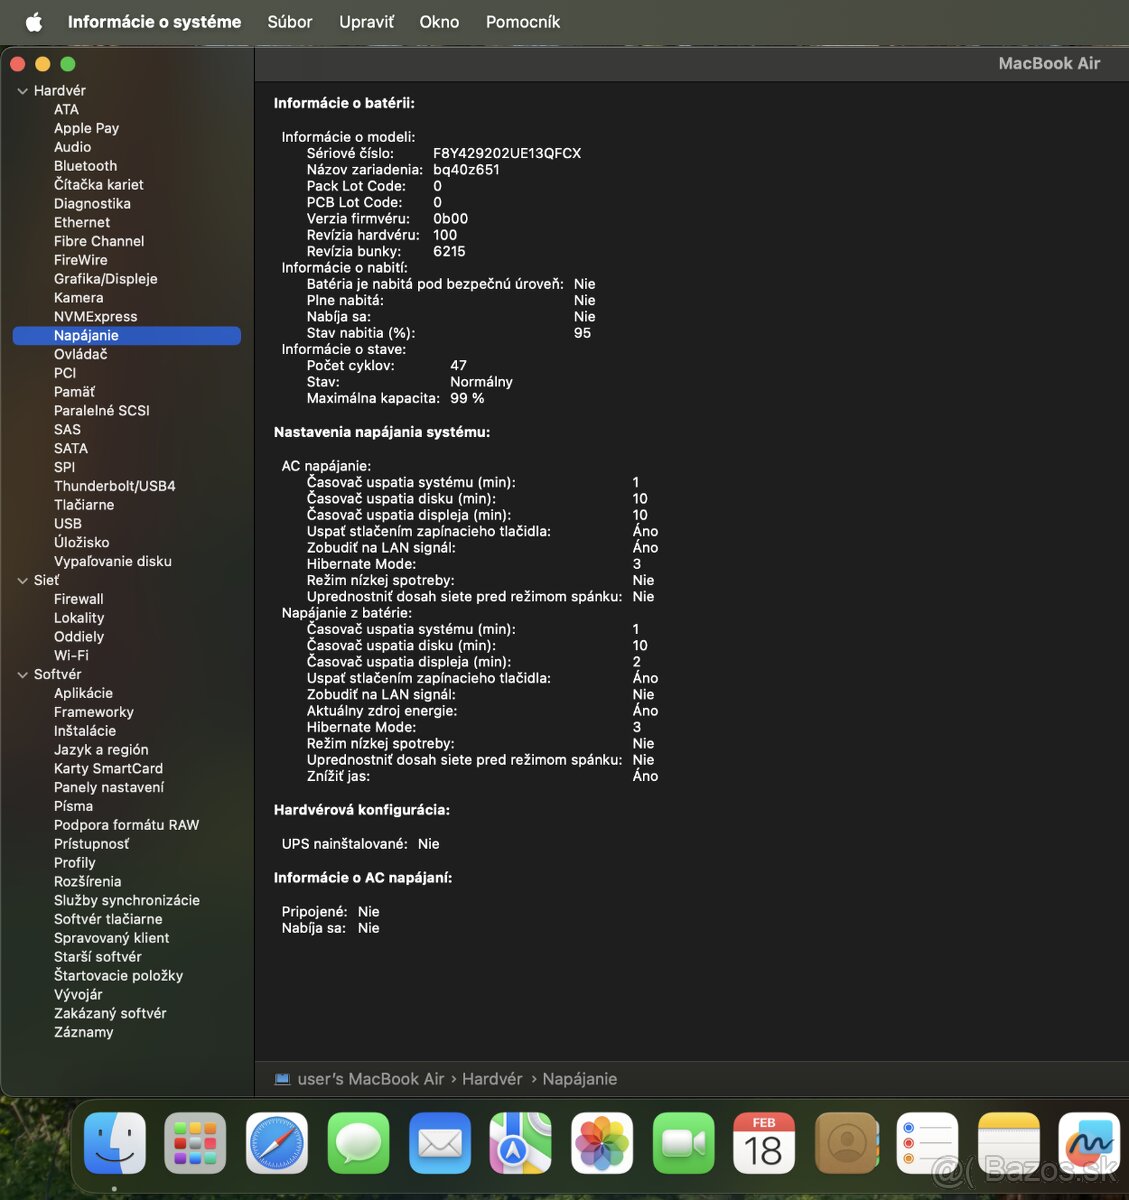The width and height of the screenshot is (1129, 1200).
Task: Click user's MacBook Air in path bar
Action: (370, 1079)
